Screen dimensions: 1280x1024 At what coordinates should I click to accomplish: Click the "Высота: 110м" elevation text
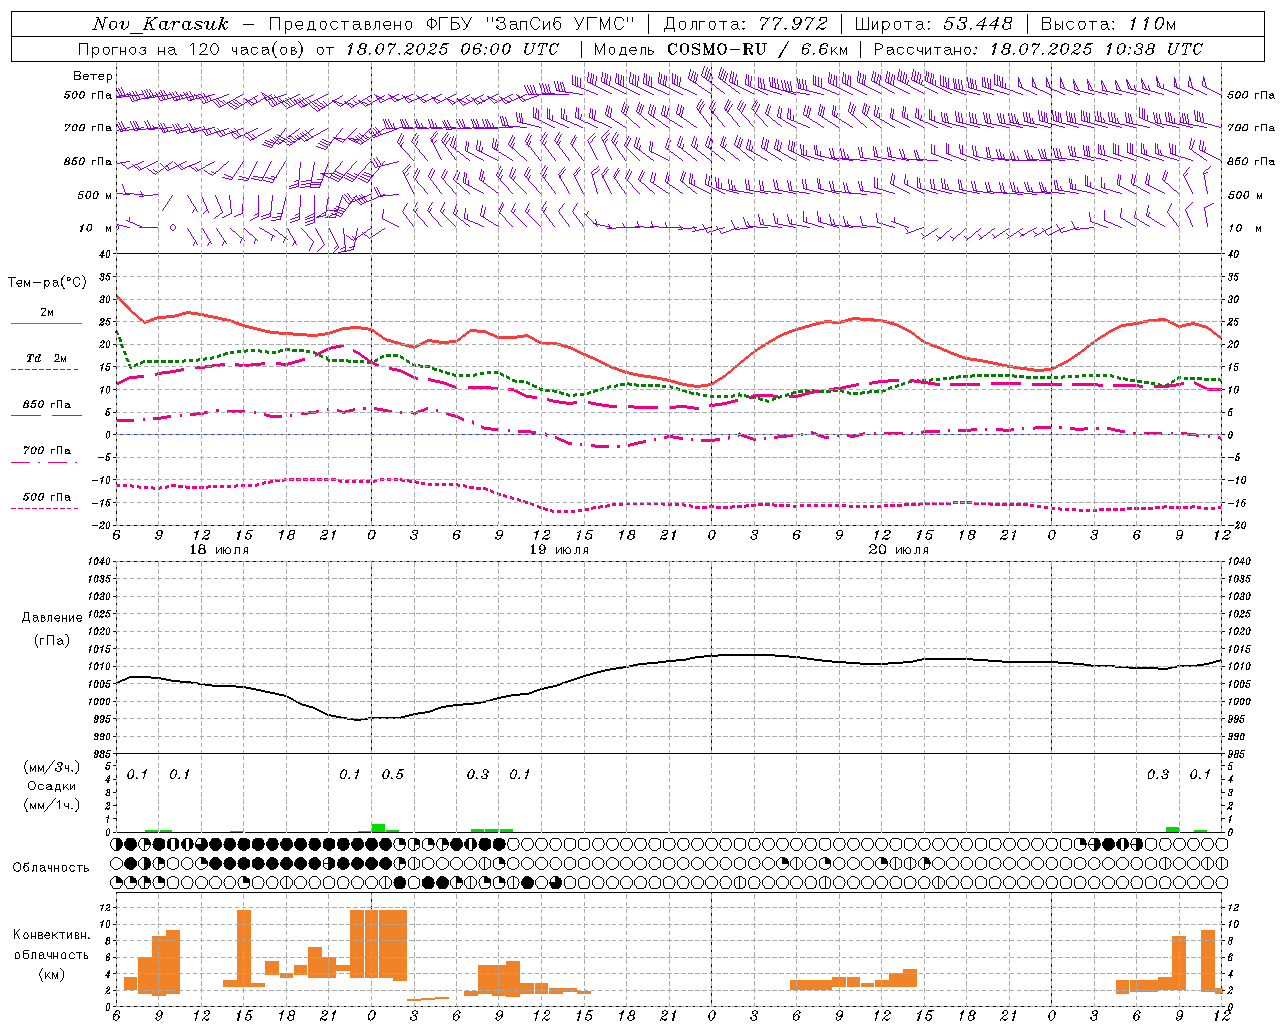(1108, 24)
